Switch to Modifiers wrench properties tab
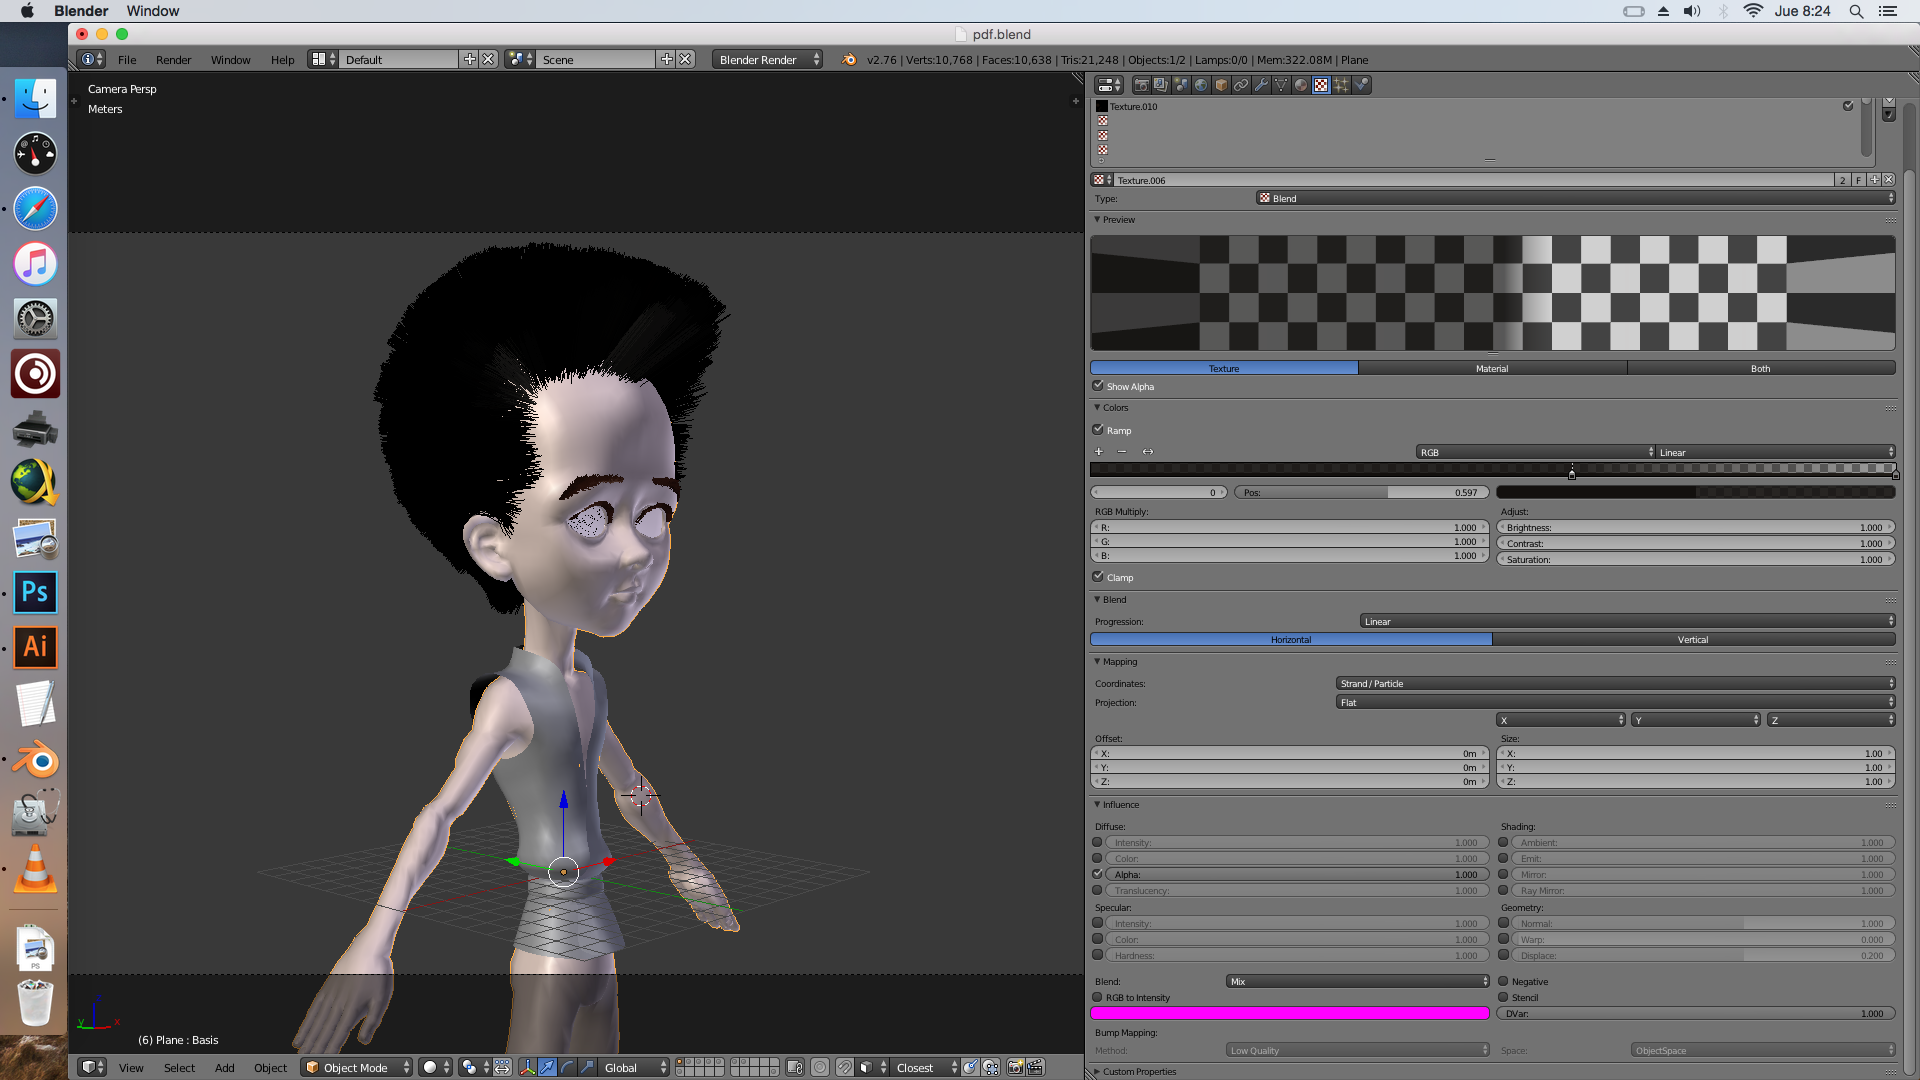The image size is (1920, 1080). (x=1261, y=85)
